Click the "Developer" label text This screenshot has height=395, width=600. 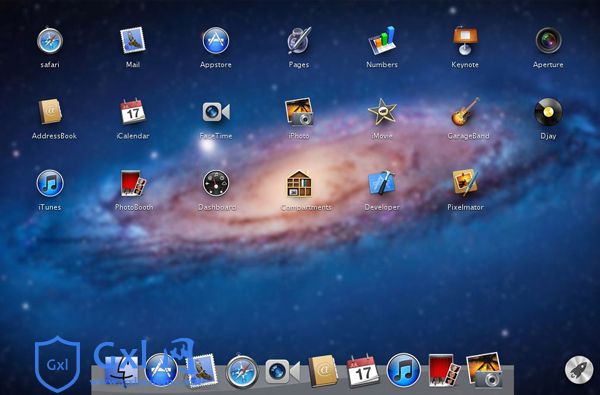(x=382, y=207)
